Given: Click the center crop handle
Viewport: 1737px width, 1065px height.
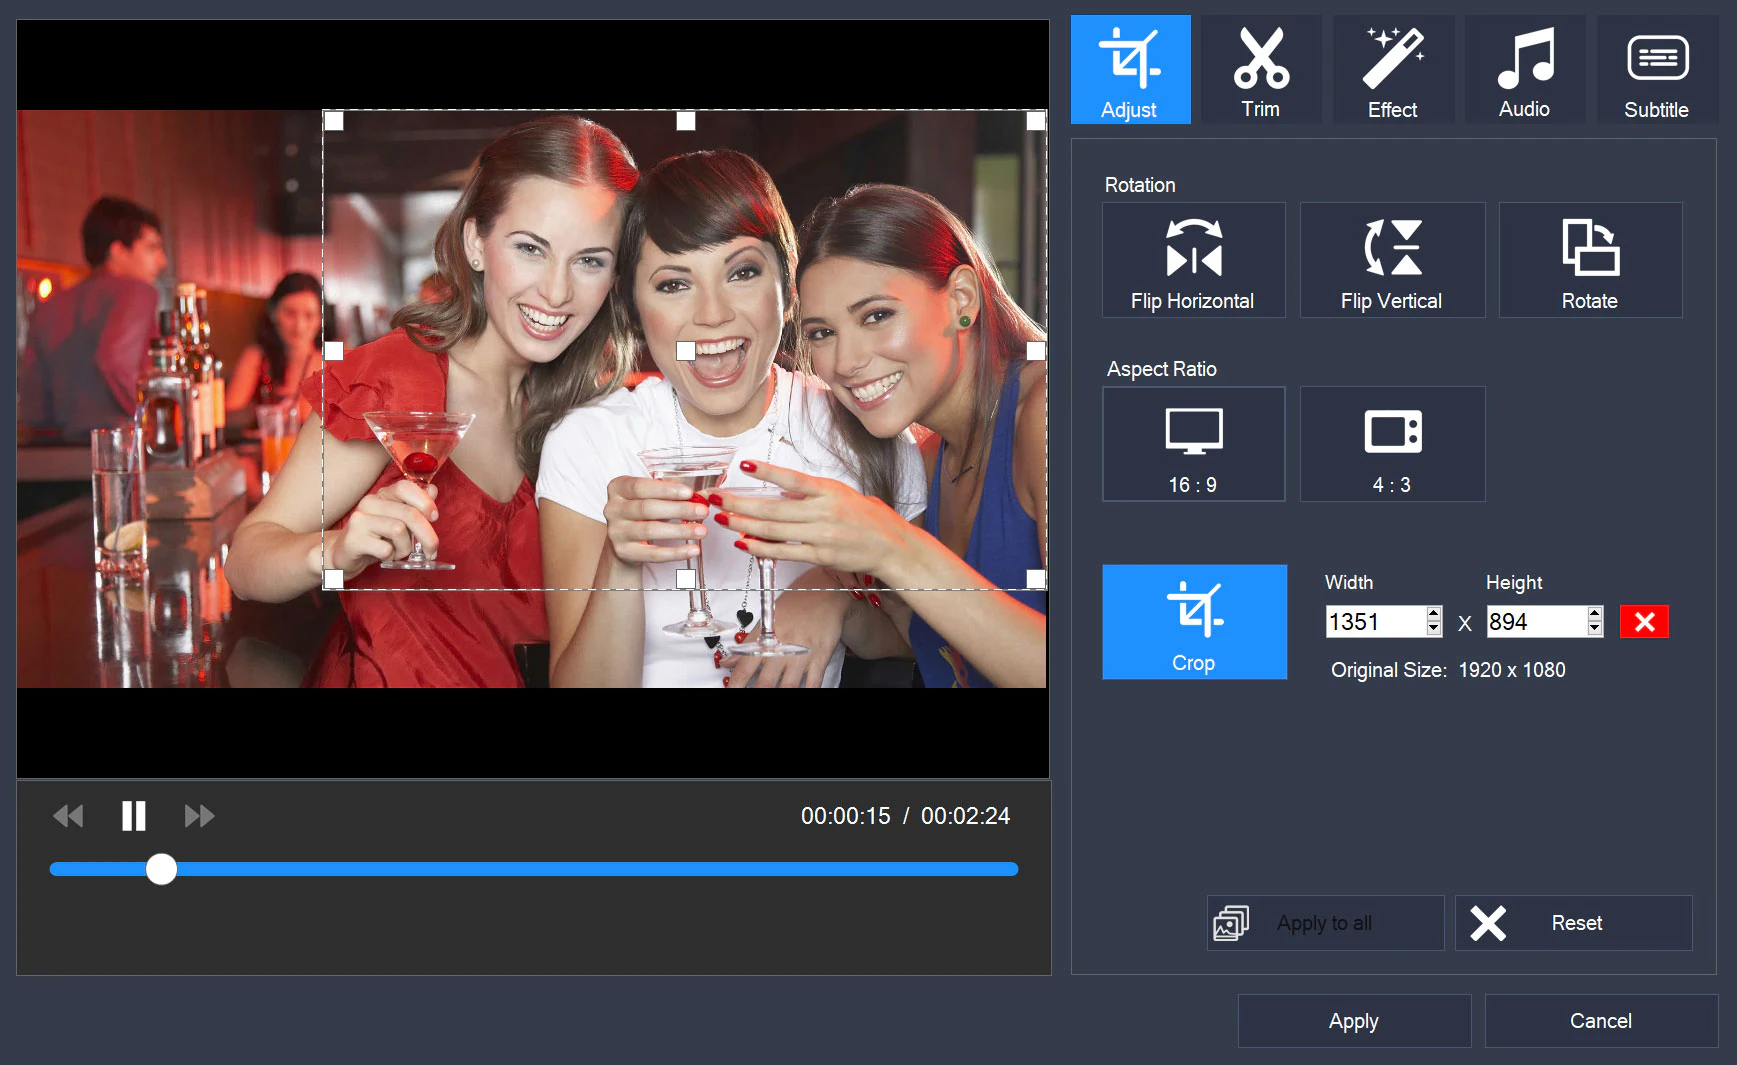Looking at the screenshot, I should (686, 351).
